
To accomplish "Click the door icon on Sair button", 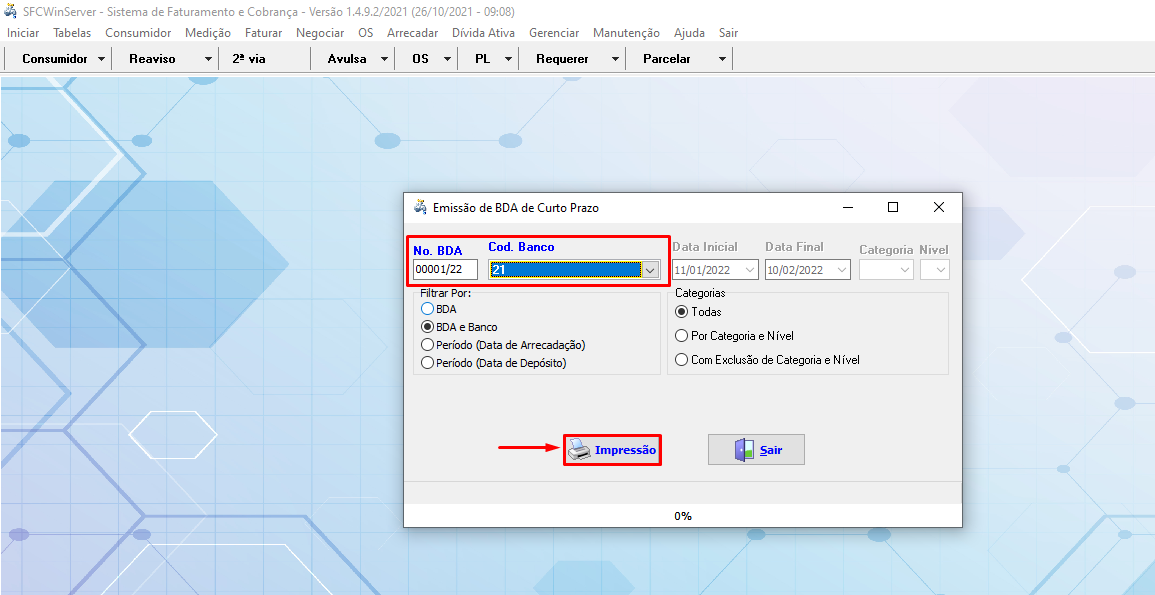I will (744, 450).
